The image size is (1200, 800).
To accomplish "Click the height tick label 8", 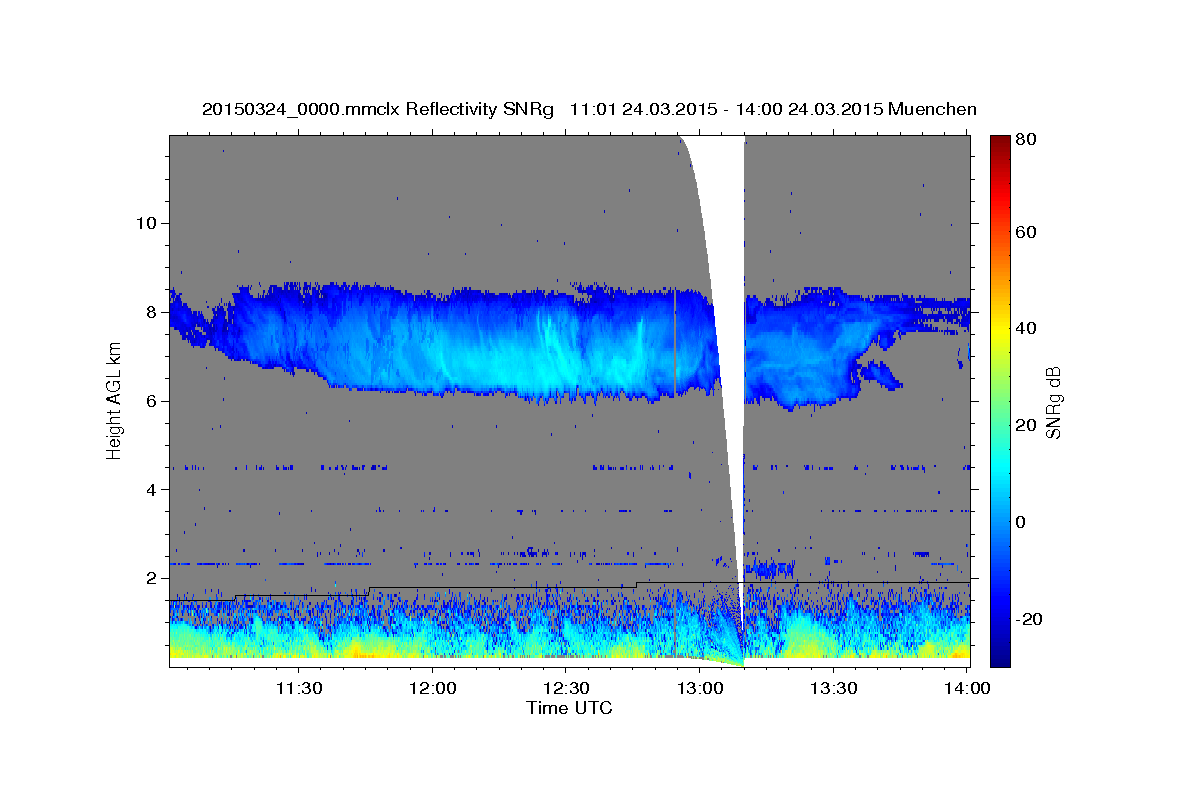I will [x=150, y=312].
